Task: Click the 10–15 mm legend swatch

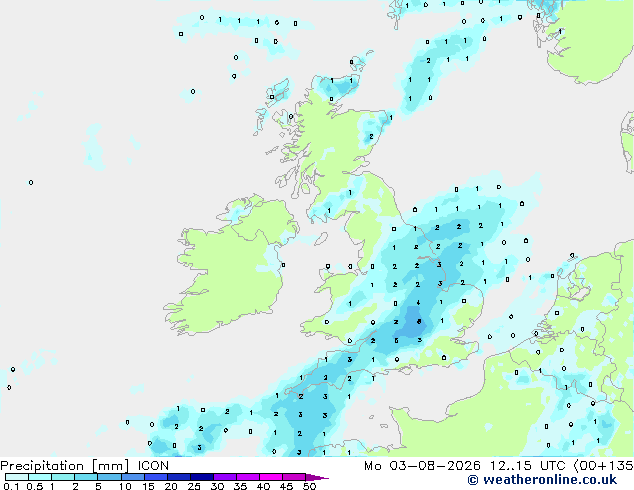Action: coord(132,477)
